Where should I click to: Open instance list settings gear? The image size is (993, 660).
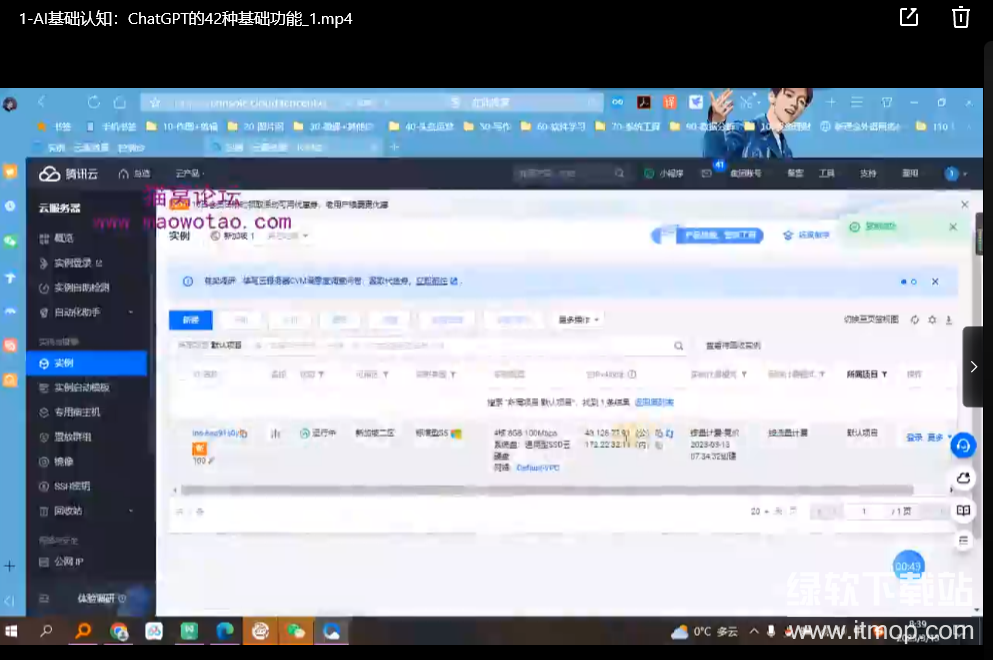tap(932, 320)
